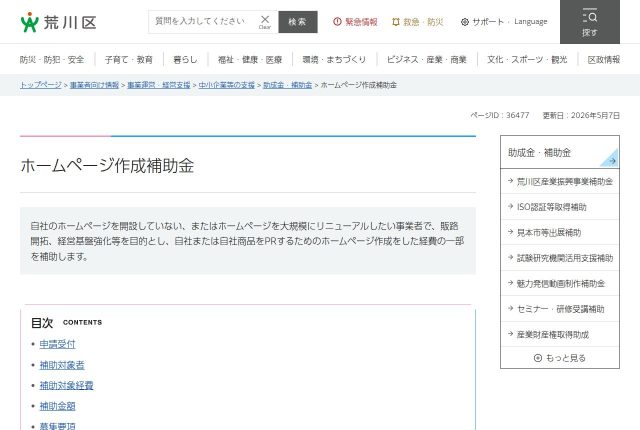Go to 助成金・補助金 breadcrumb

287,85
